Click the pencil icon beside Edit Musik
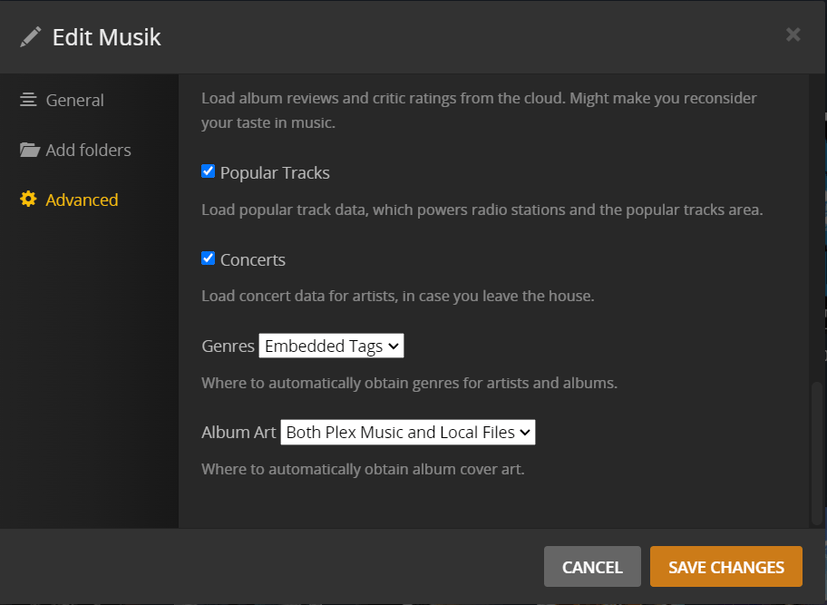The height and width of the screenshot is (605, 827). click(x=31, y=37)
